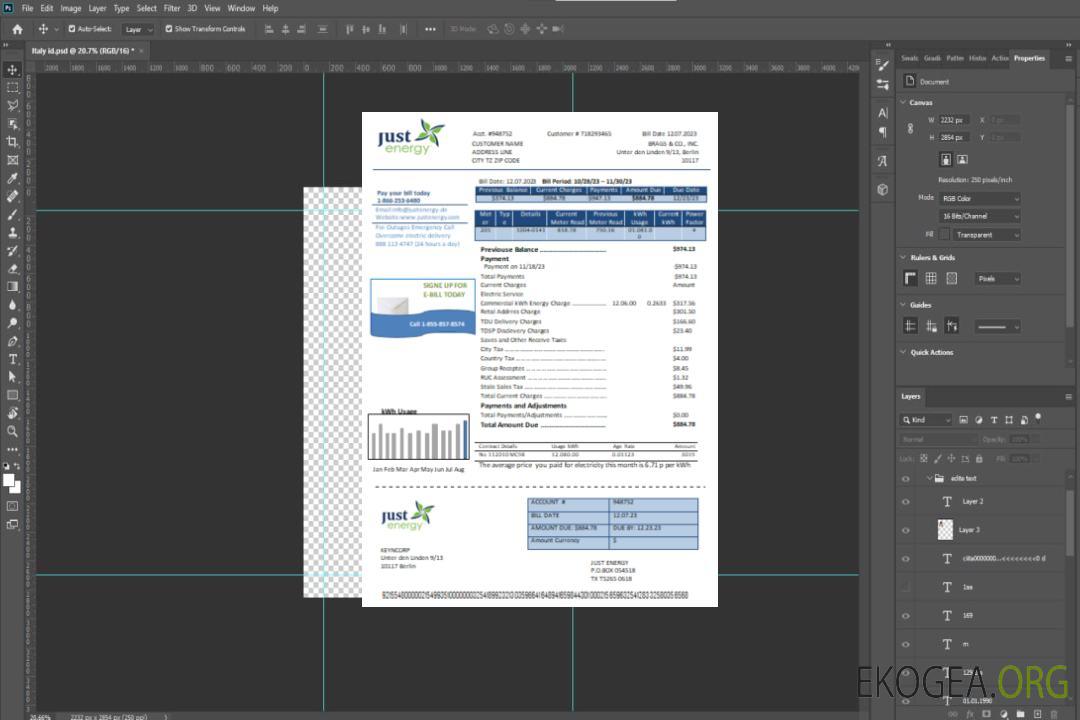Click the Home icon in options bar
The width and height of the screenshot is (1080, 720).
(x=17, y=29)
